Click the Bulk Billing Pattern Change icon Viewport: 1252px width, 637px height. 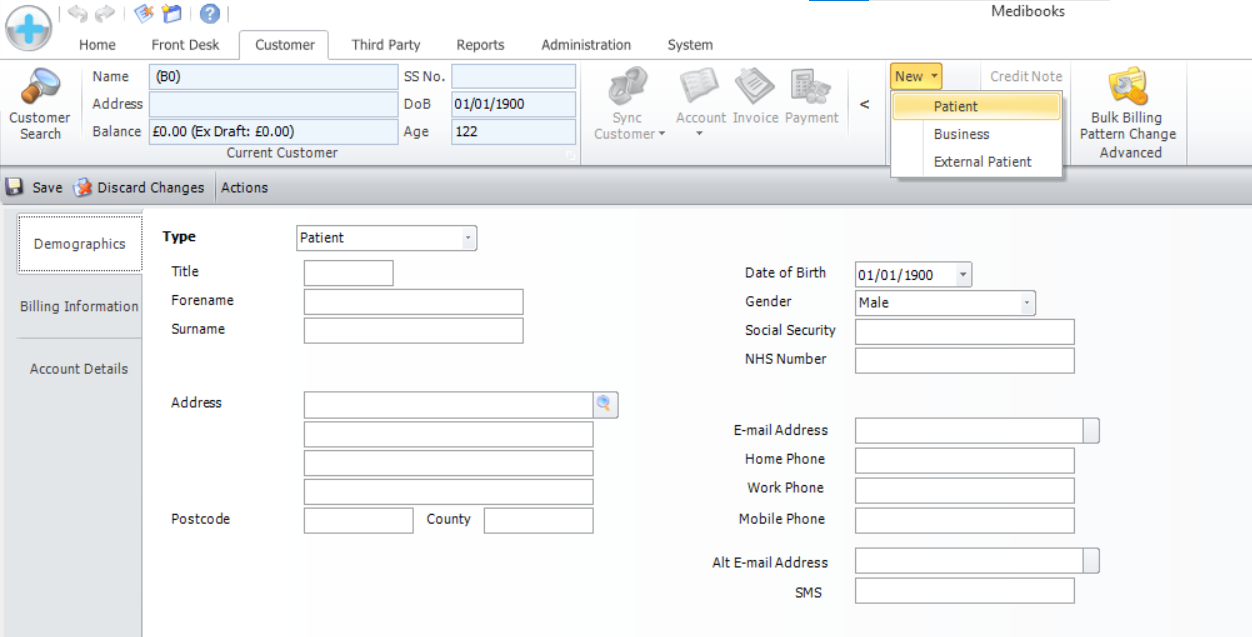[1127, 88]
